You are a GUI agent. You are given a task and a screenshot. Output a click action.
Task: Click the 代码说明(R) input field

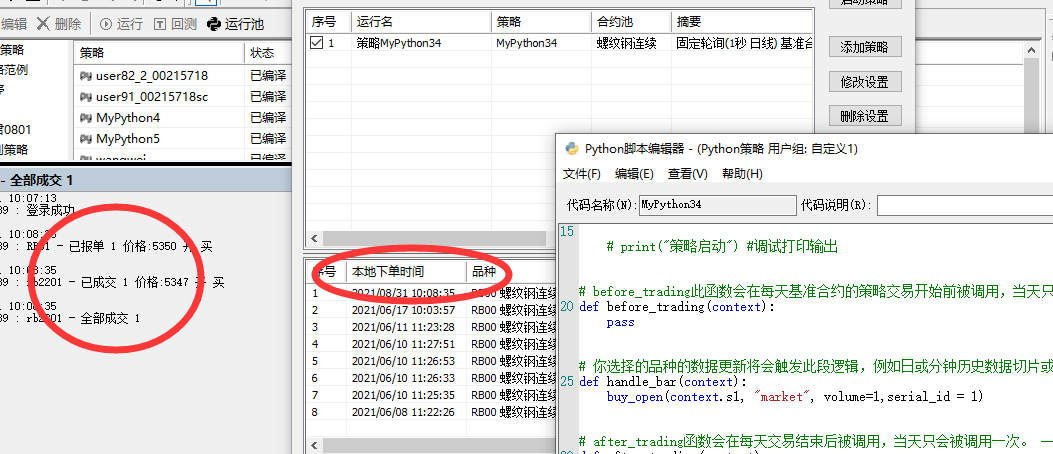[964, 205]
